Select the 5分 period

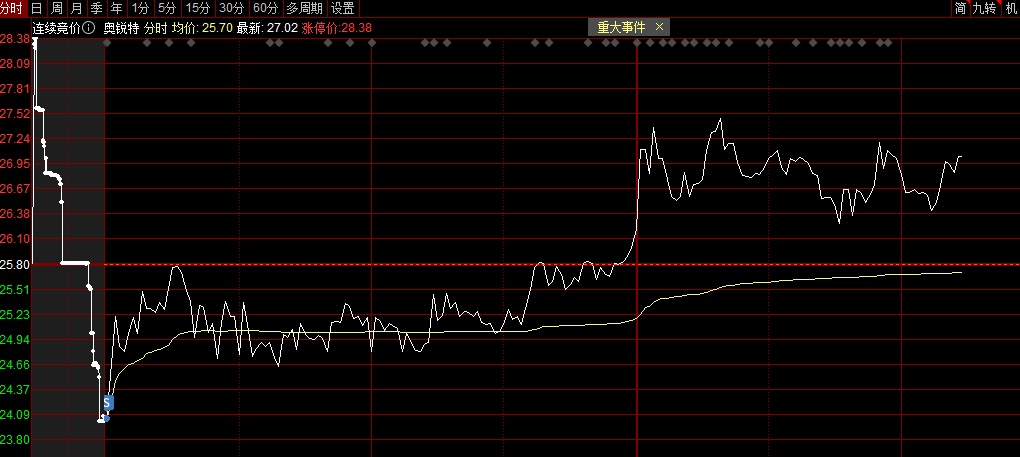coord(167,8)
